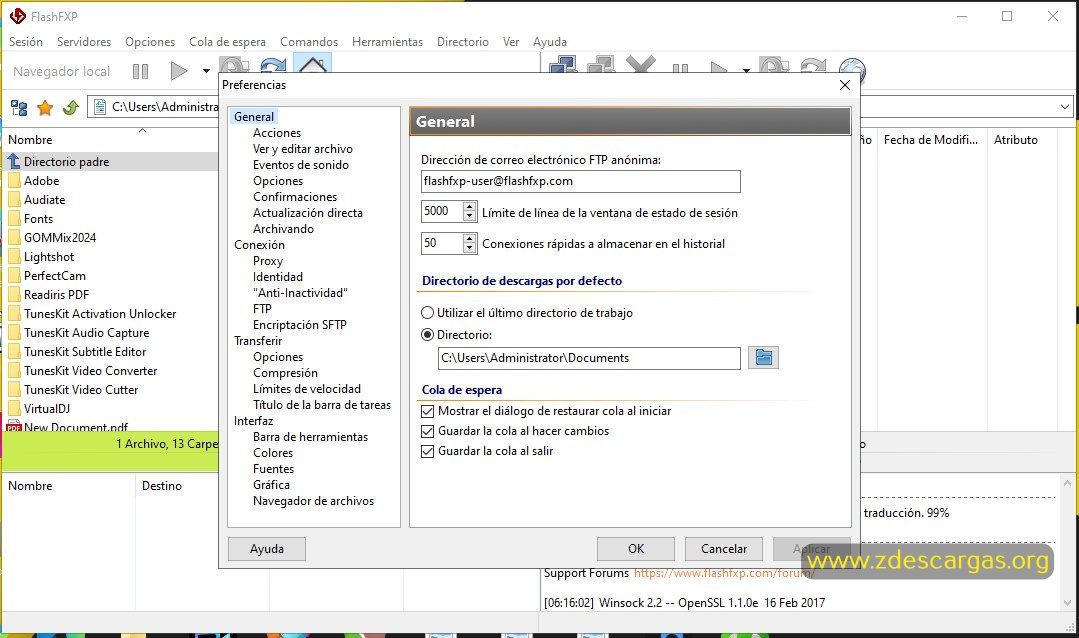Screen dimensions: 1079x638
Task: Click the document icon in the local path box
Action: 100,107
